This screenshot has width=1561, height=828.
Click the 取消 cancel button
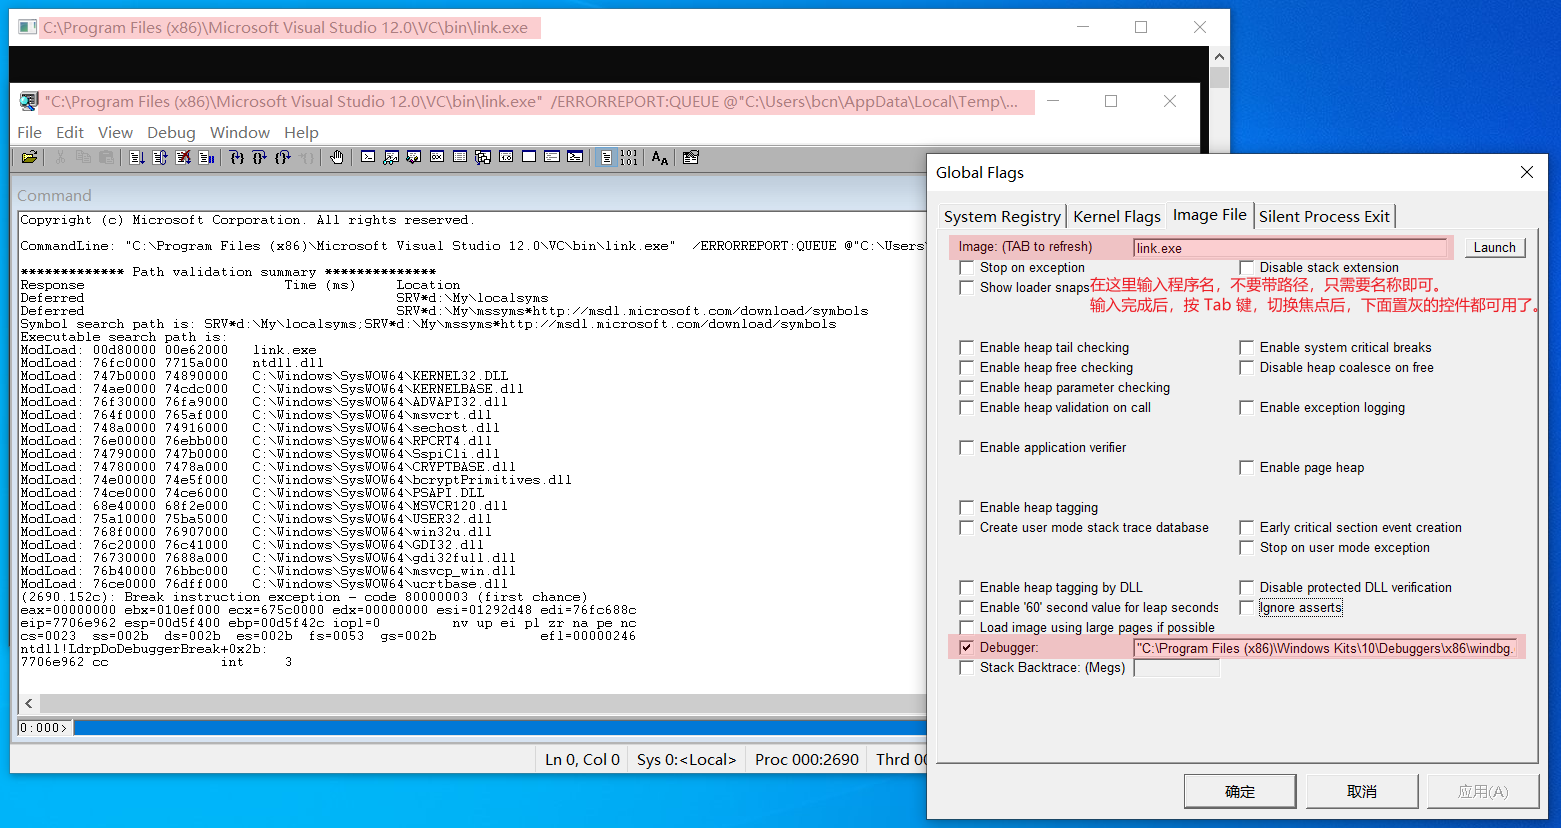1361,791
